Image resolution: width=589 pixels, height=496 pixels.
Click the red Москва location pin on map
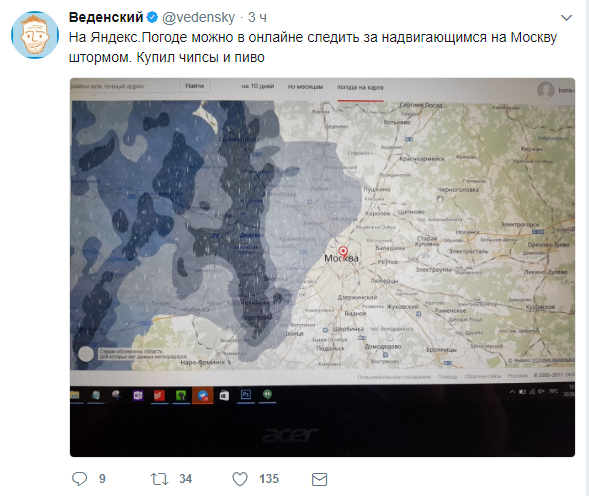(x=343, y=251)
